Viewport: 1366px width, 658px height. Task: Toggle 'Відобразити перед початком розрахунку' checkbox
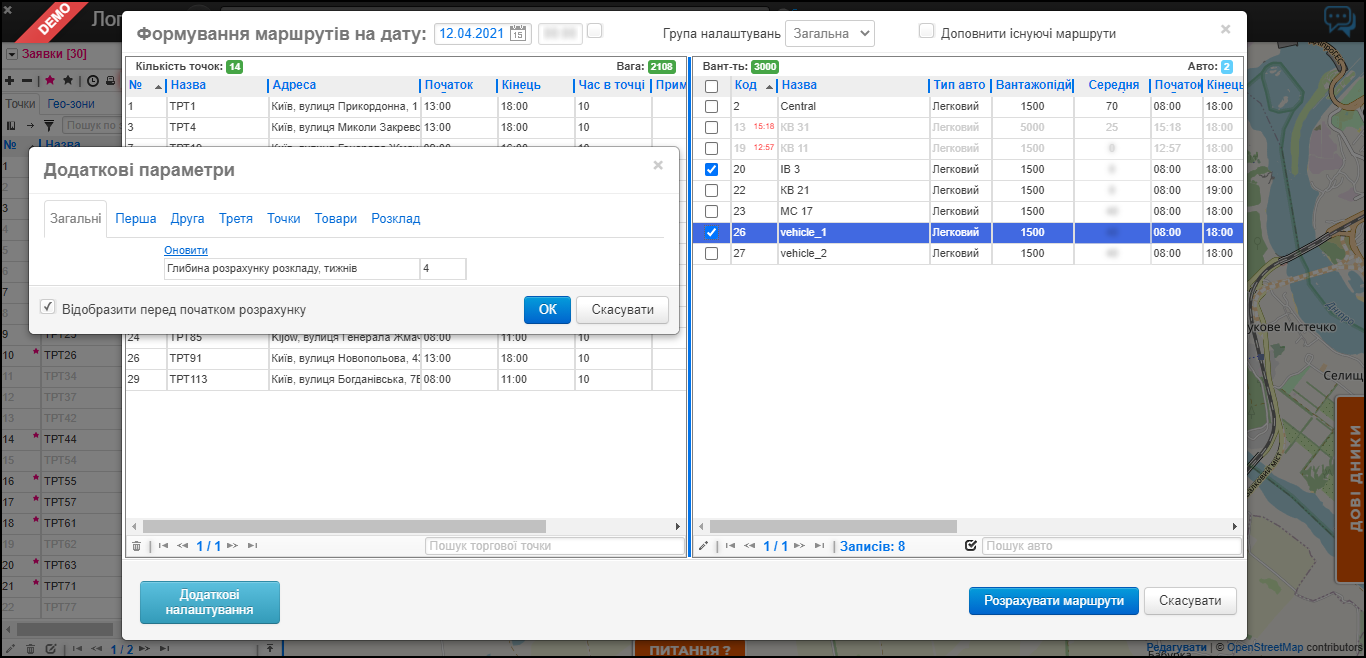click(47, 308)
